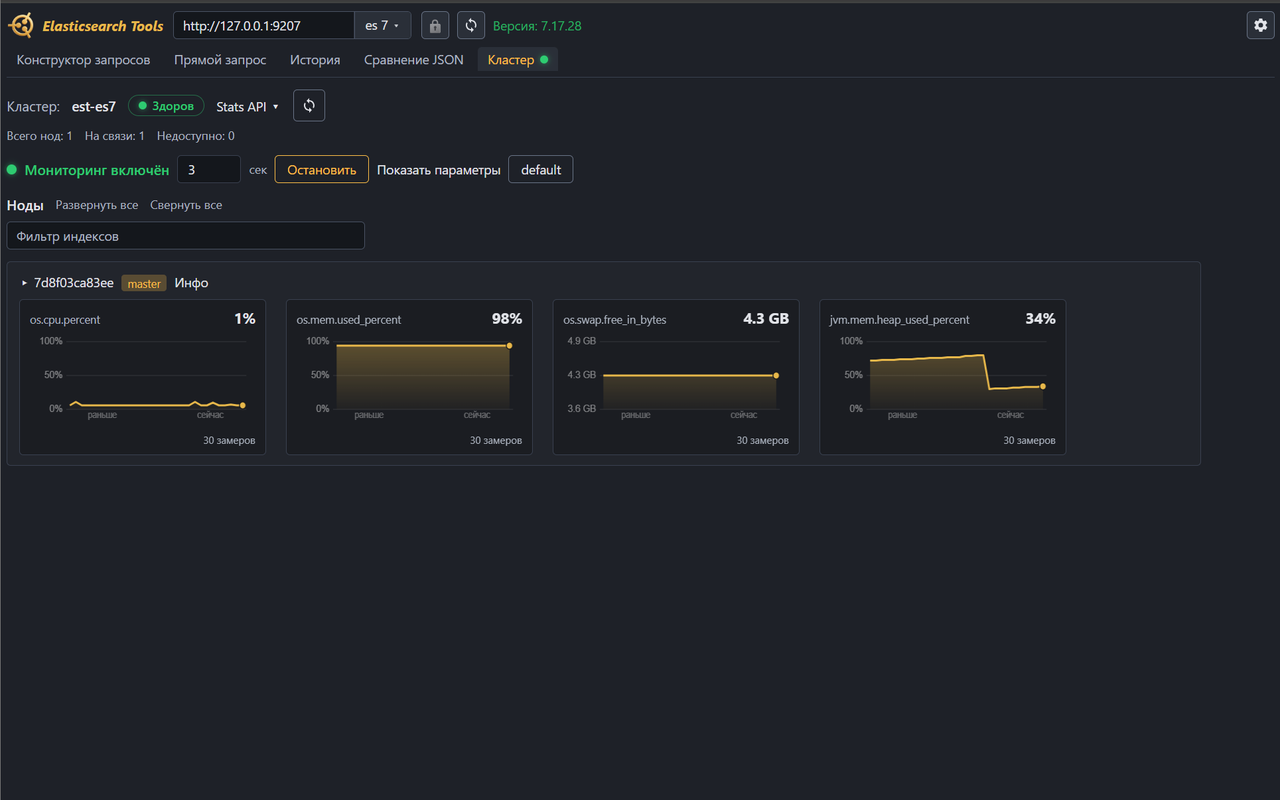Click the default parameters button
The width and height of the screenshot is (1280, 800).
pos(541,170)
